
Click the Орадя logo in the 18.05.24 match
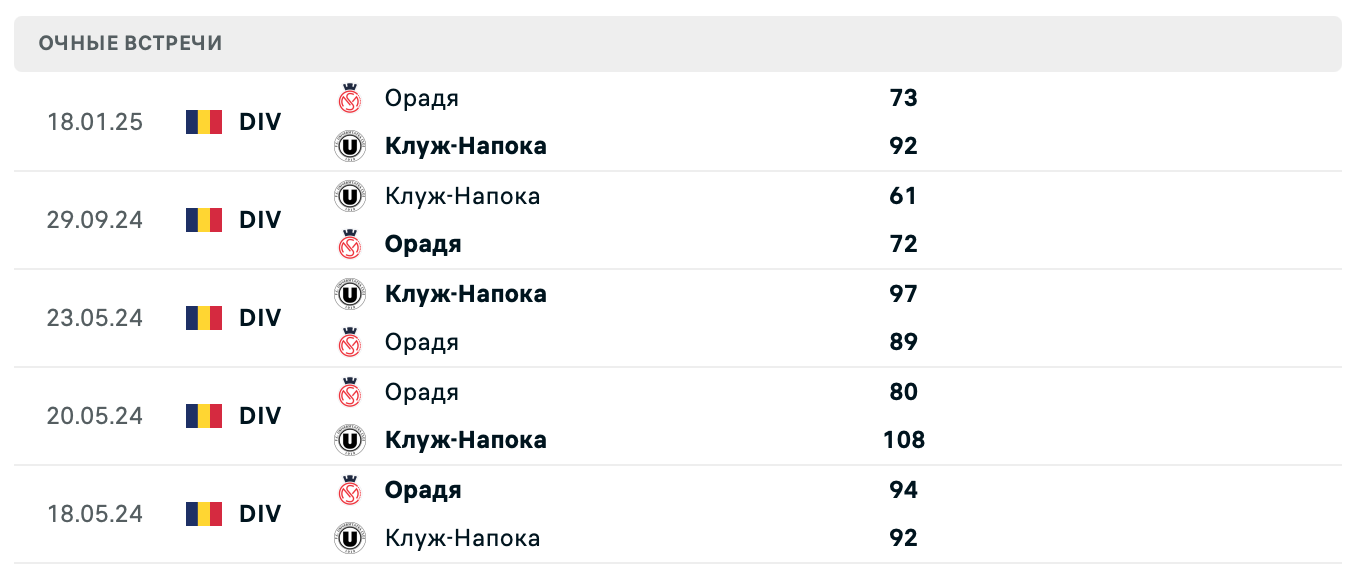click(350, 490)
